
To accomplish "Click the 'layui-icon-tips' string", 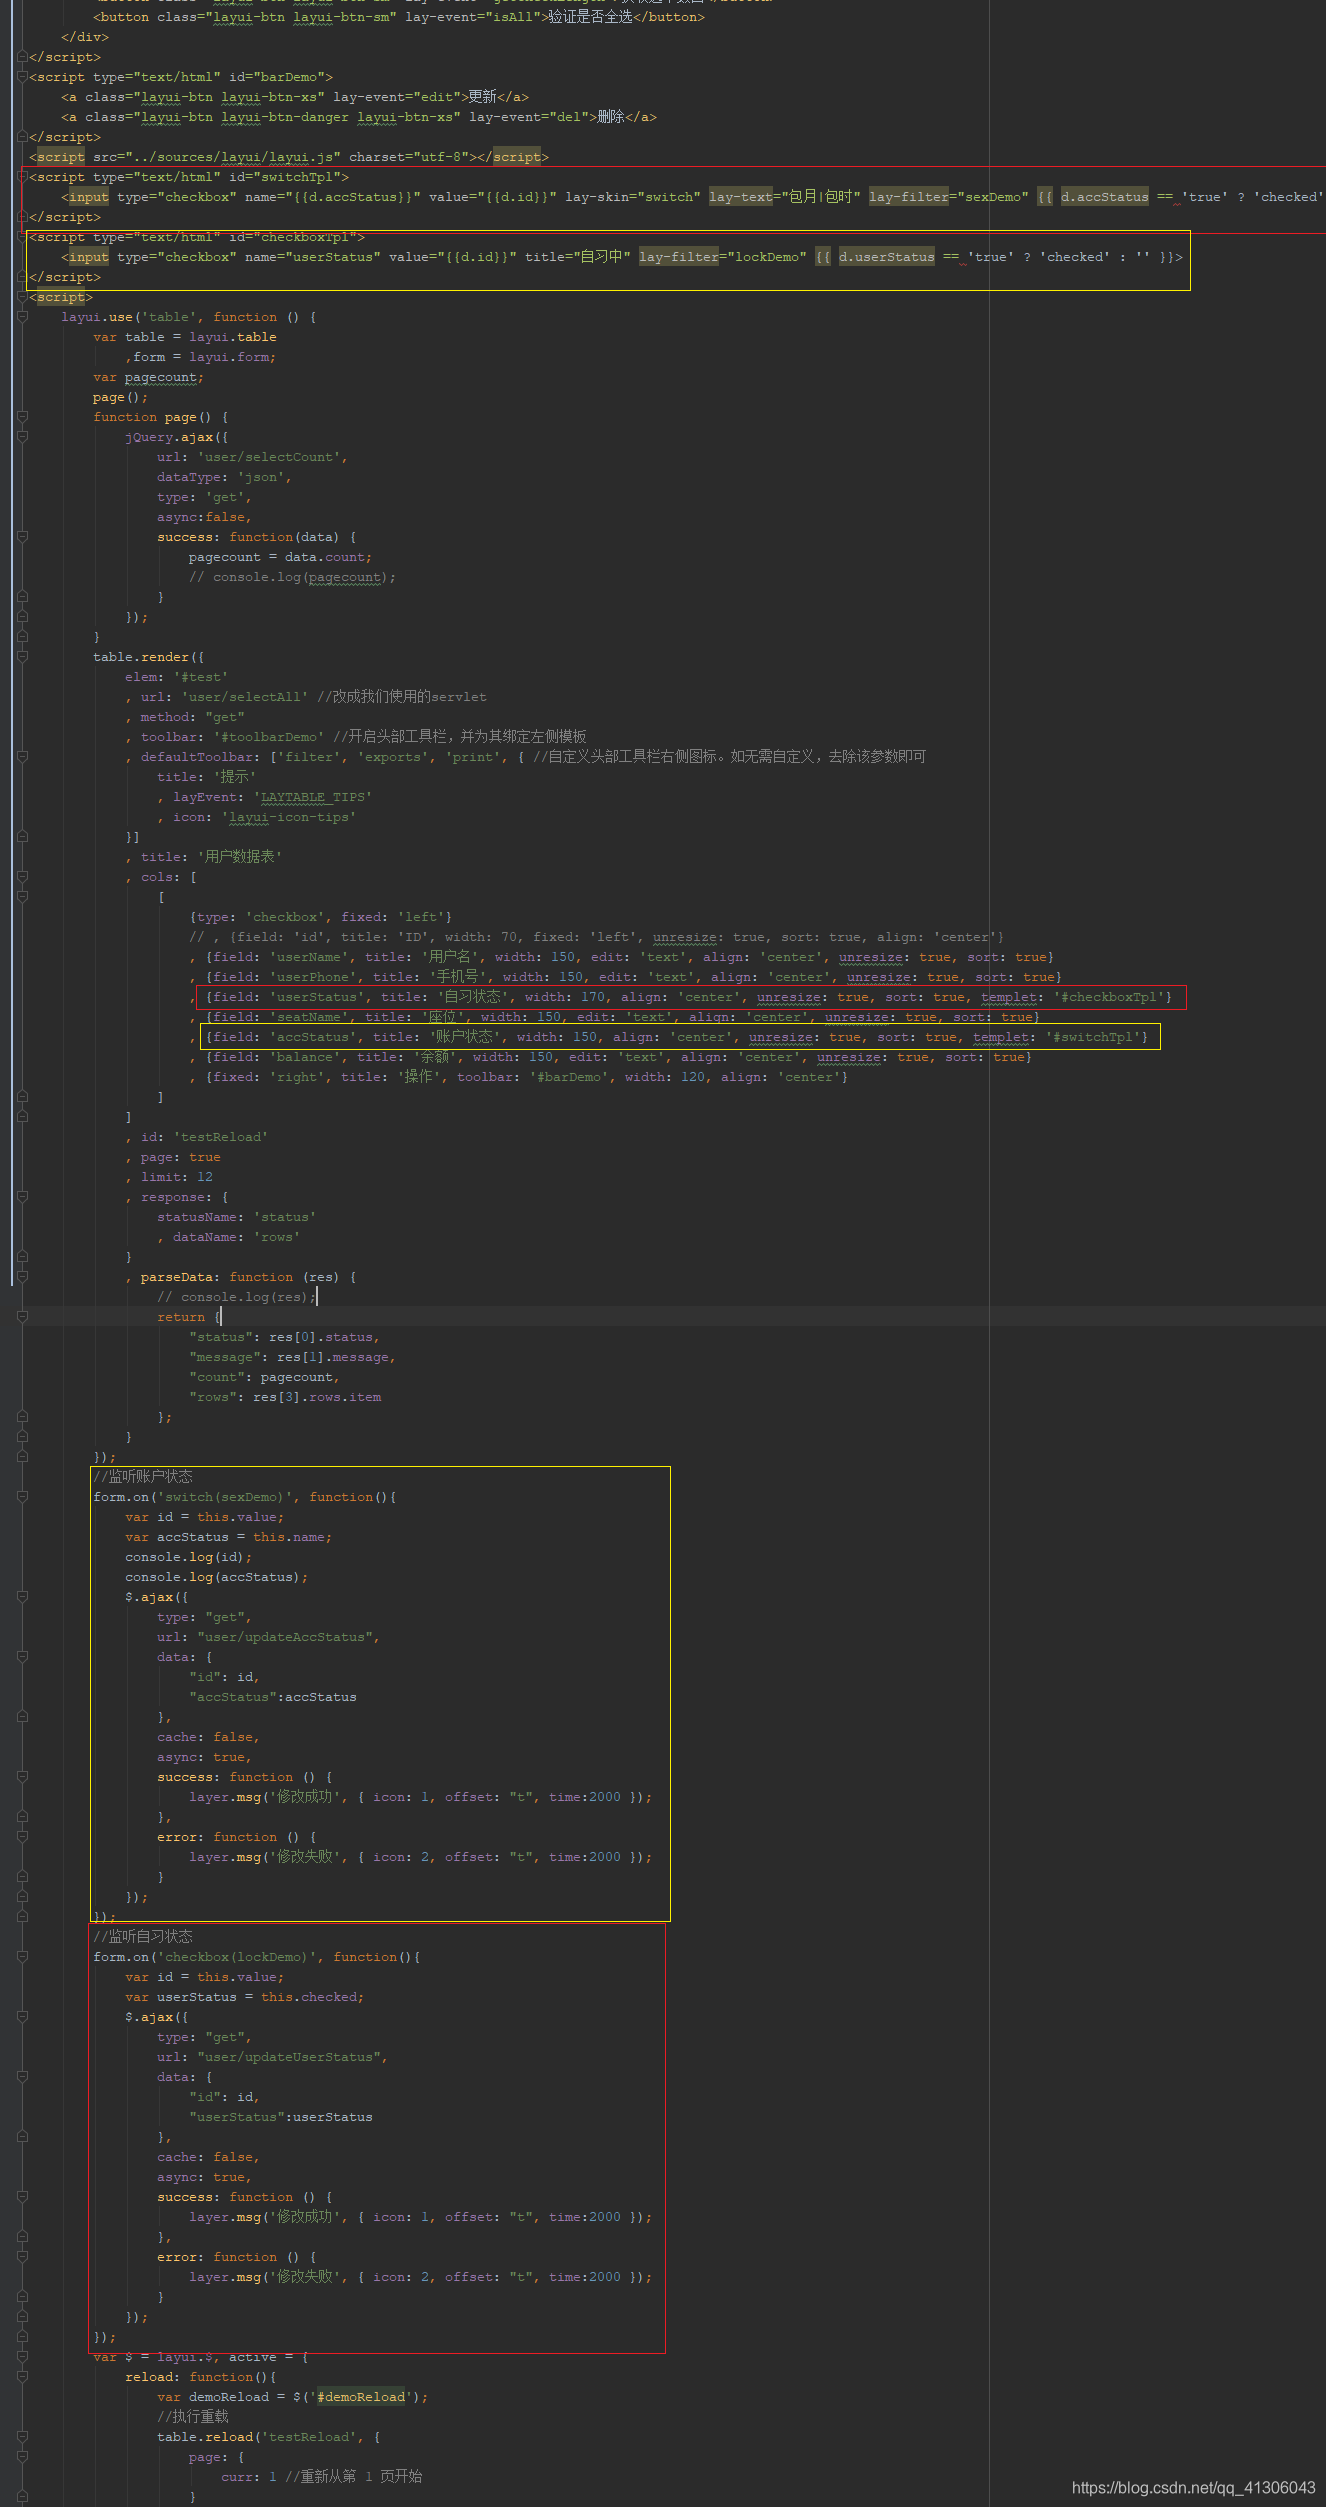I will coord(289,817).
